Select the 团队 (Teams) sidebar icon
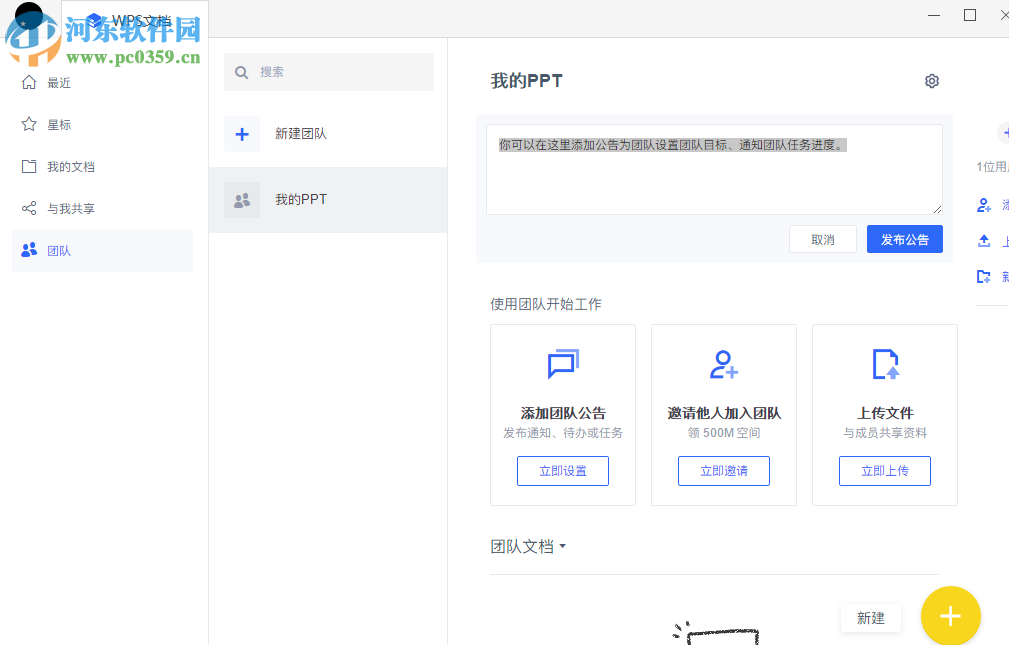The image size is (1009, 645). point(28,250)
